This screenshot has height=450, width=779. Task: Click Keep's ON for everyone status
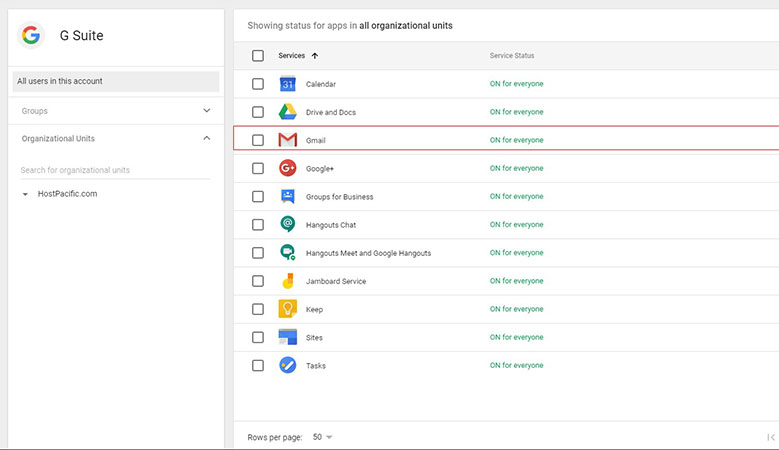(517, 309)
